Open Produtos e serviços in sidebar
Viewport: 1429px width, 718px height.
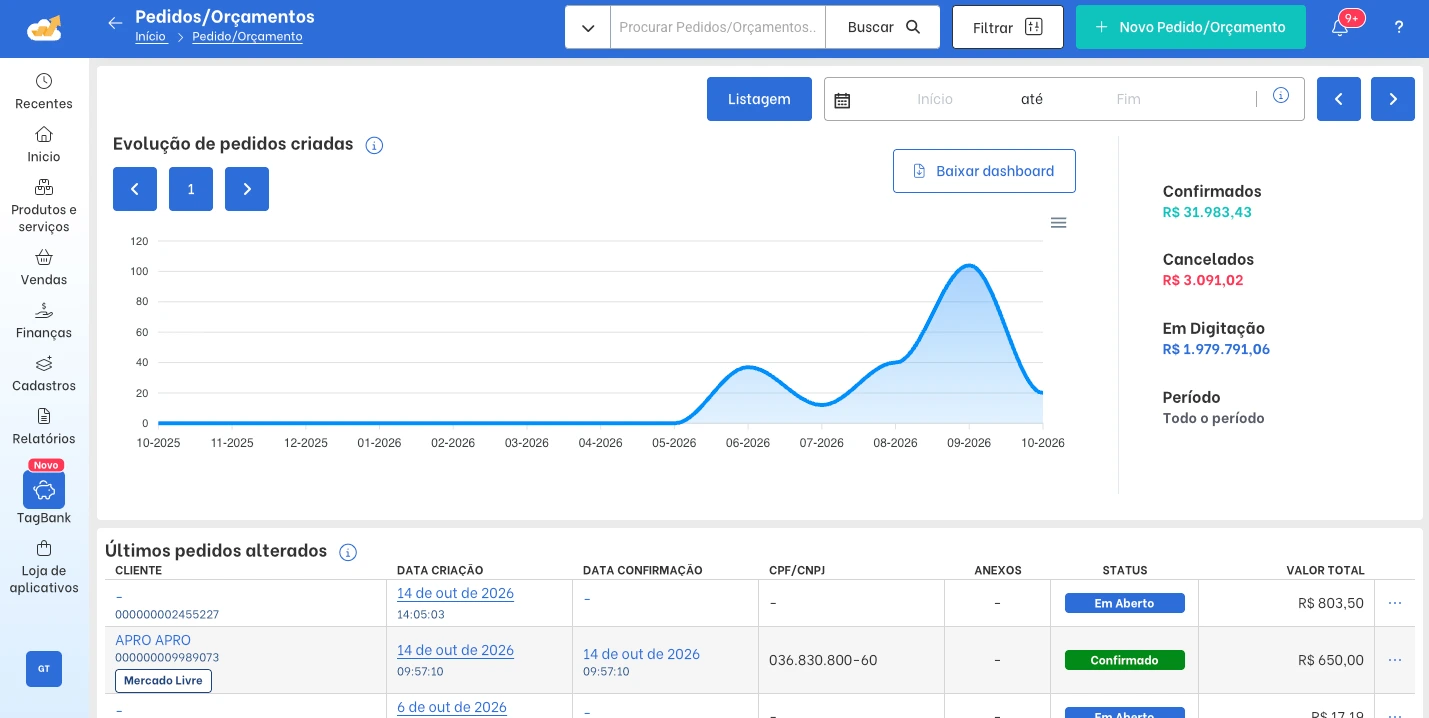coord(44,206)
